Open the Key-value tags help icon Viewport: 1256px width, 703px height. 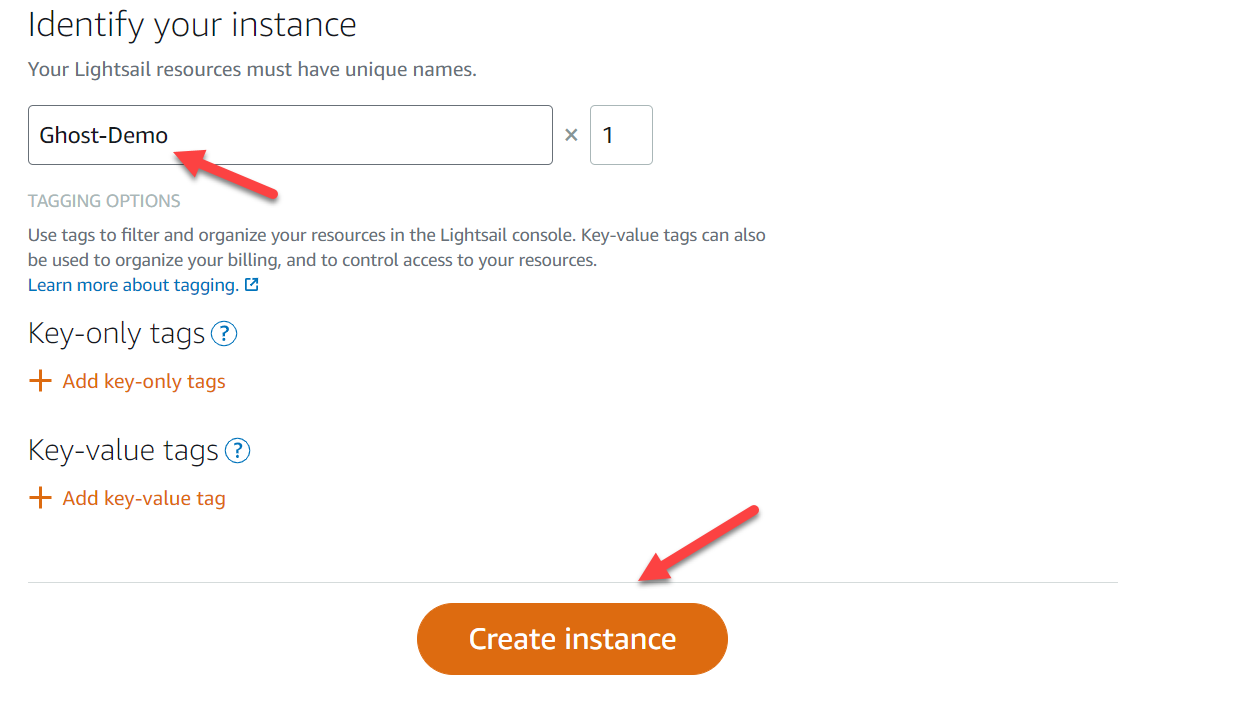coord(238,451)
